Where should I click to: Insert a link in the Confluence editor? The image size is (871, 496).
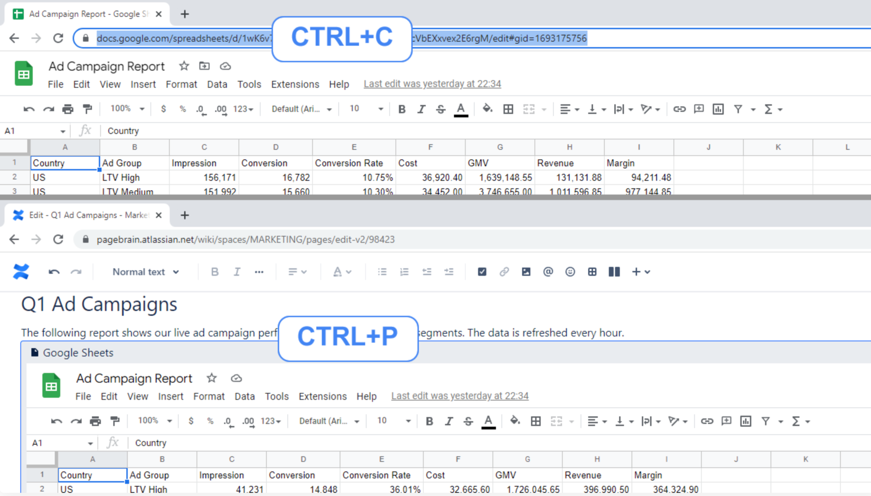[x=504, y=272]
